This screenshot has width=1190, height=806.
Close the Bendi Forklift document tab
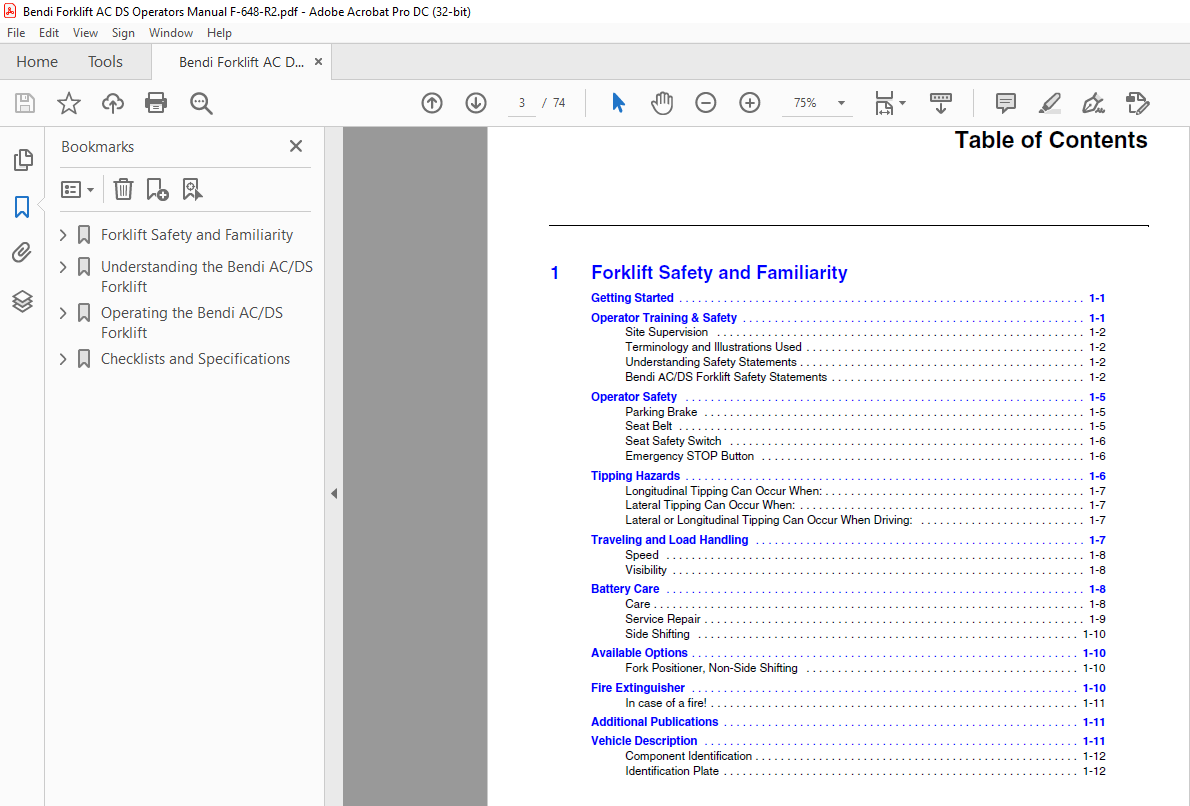pos(319,61)
